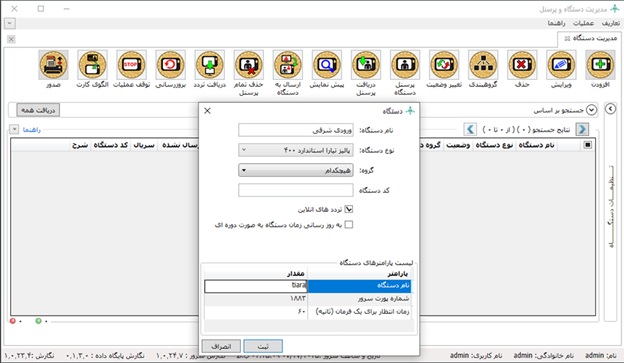Open the group (گروه) dropdown
The image size is (624, 363).
[296, 170]
